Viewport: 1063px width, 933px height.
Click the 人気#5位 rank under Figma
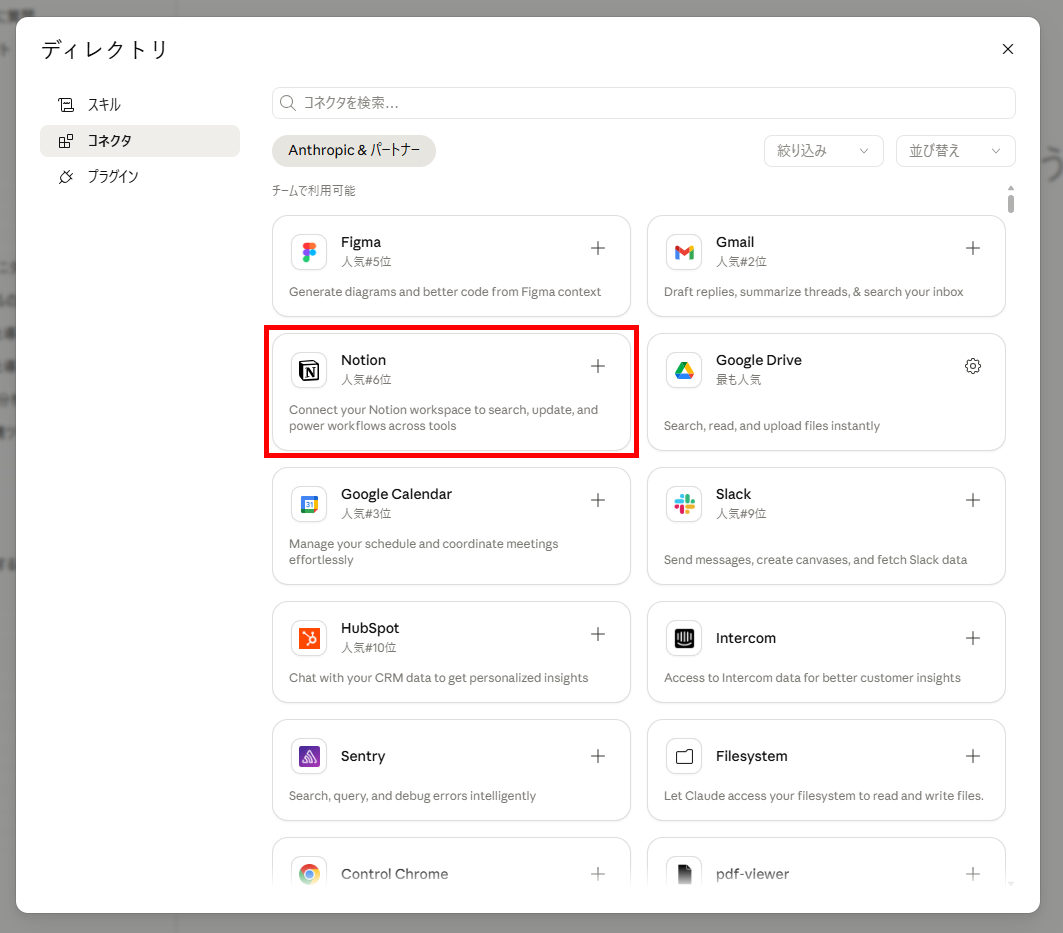point(366,262)
